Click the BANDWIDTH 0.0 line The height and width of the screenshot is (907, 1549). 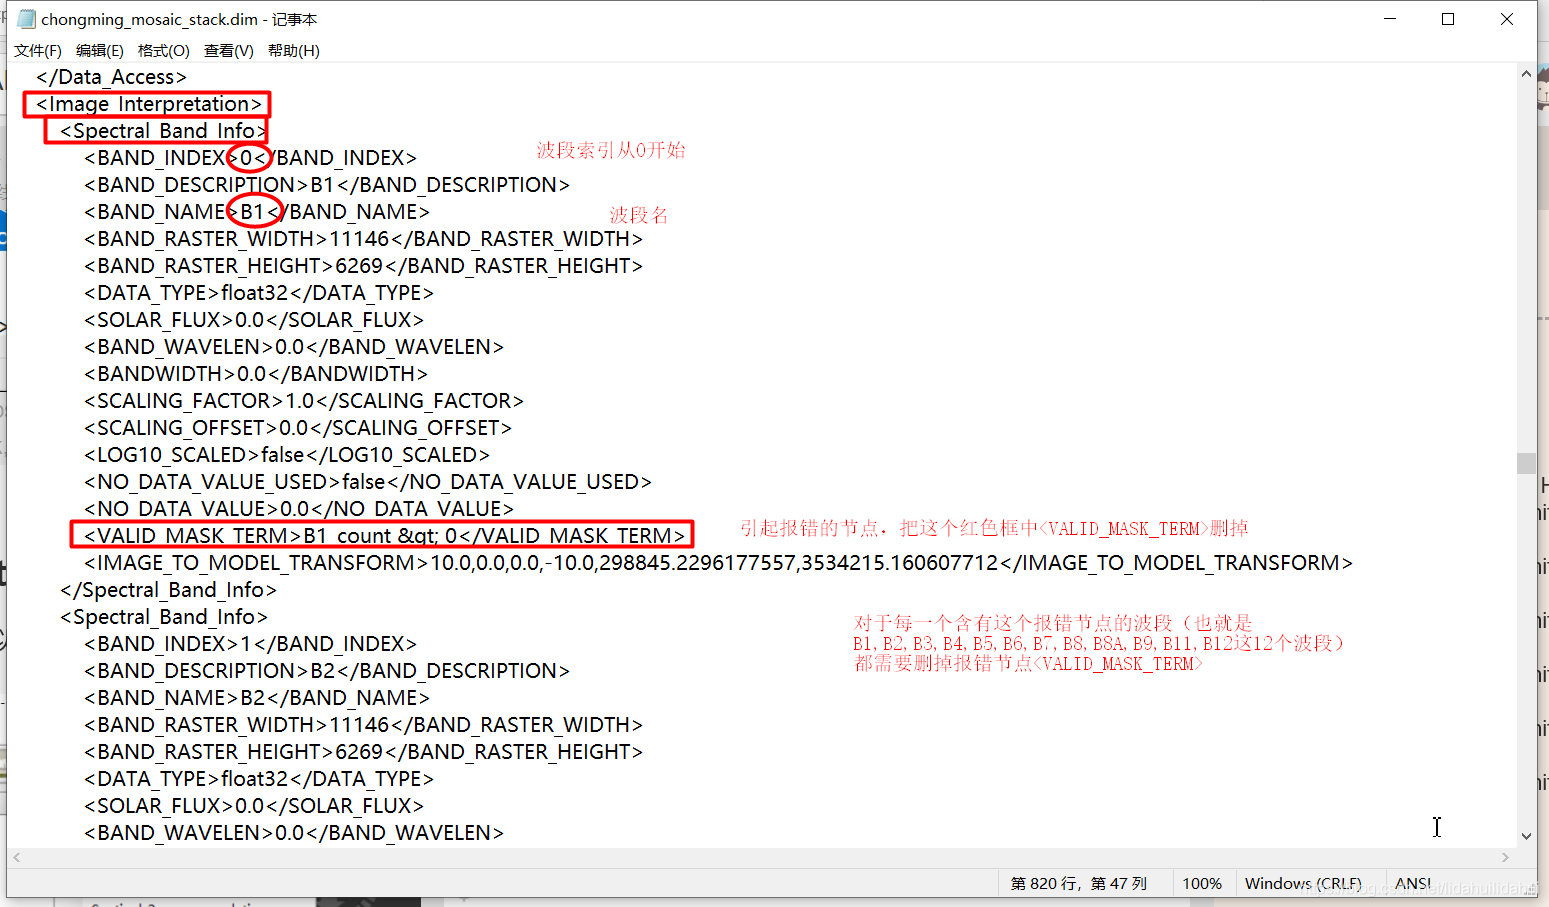click(x=256, y=374)
